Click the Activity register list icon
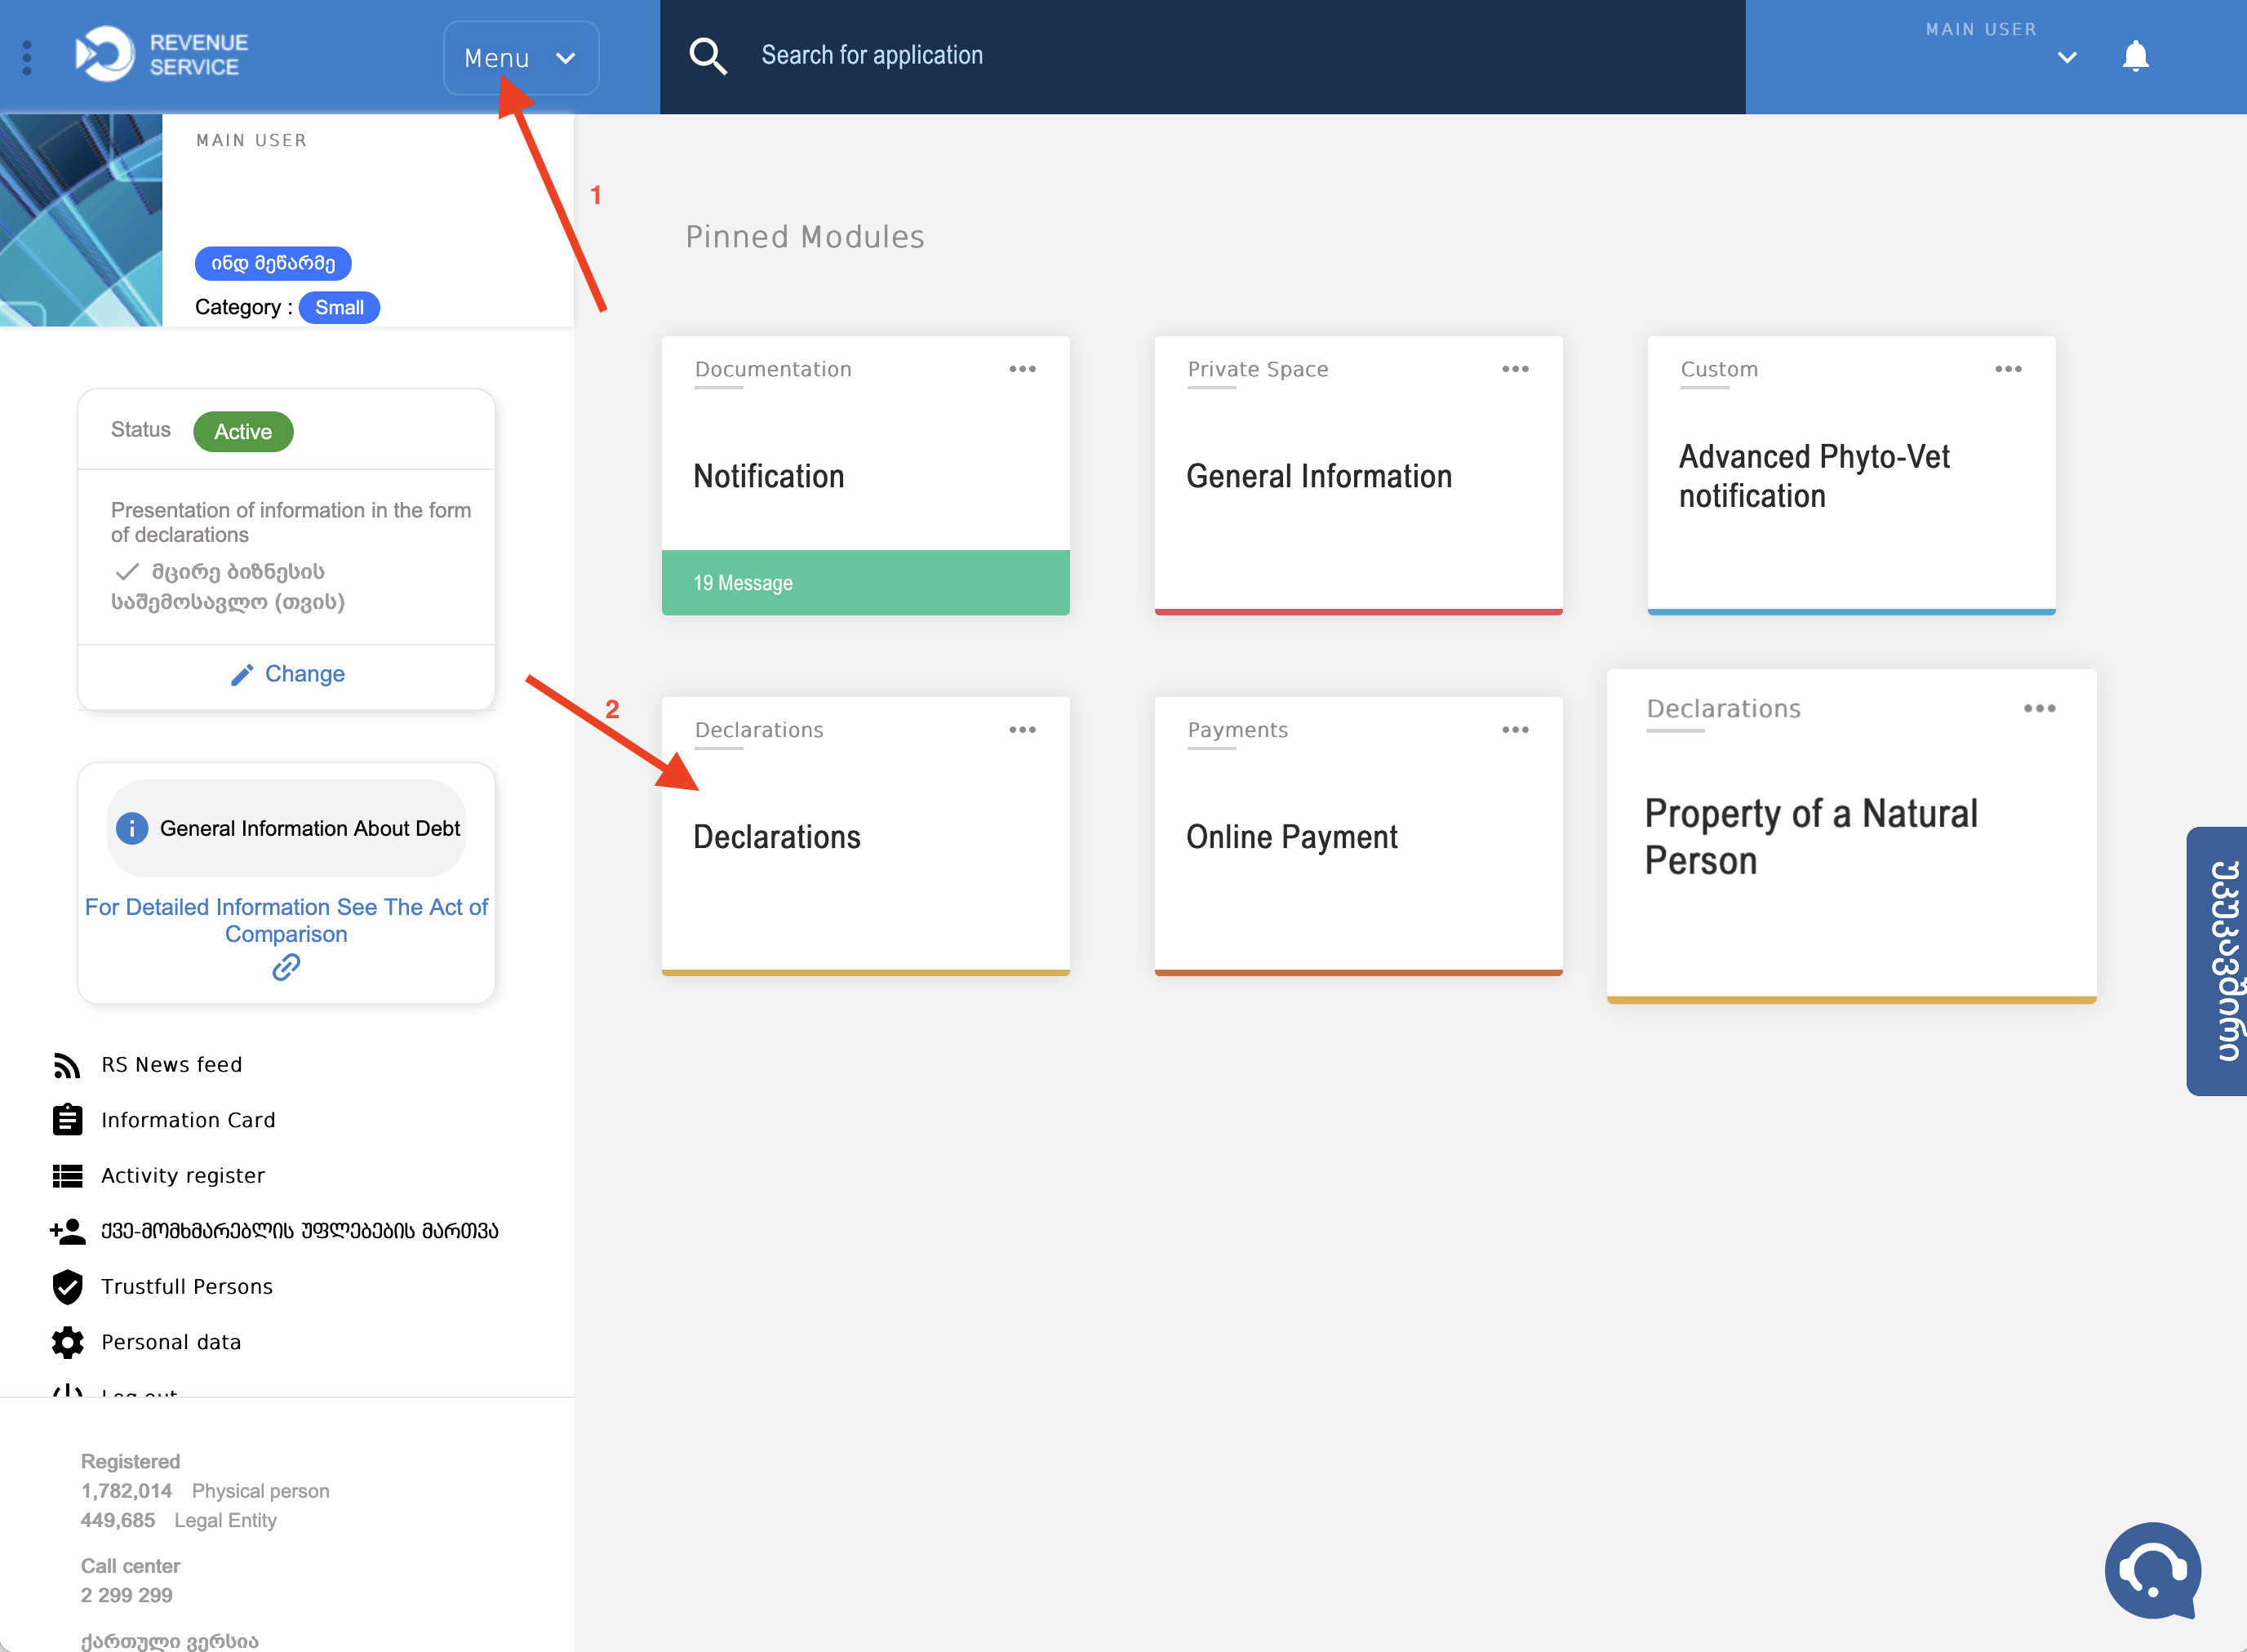Viewport: 2247px width, 1652px height. click(67, 1176)
